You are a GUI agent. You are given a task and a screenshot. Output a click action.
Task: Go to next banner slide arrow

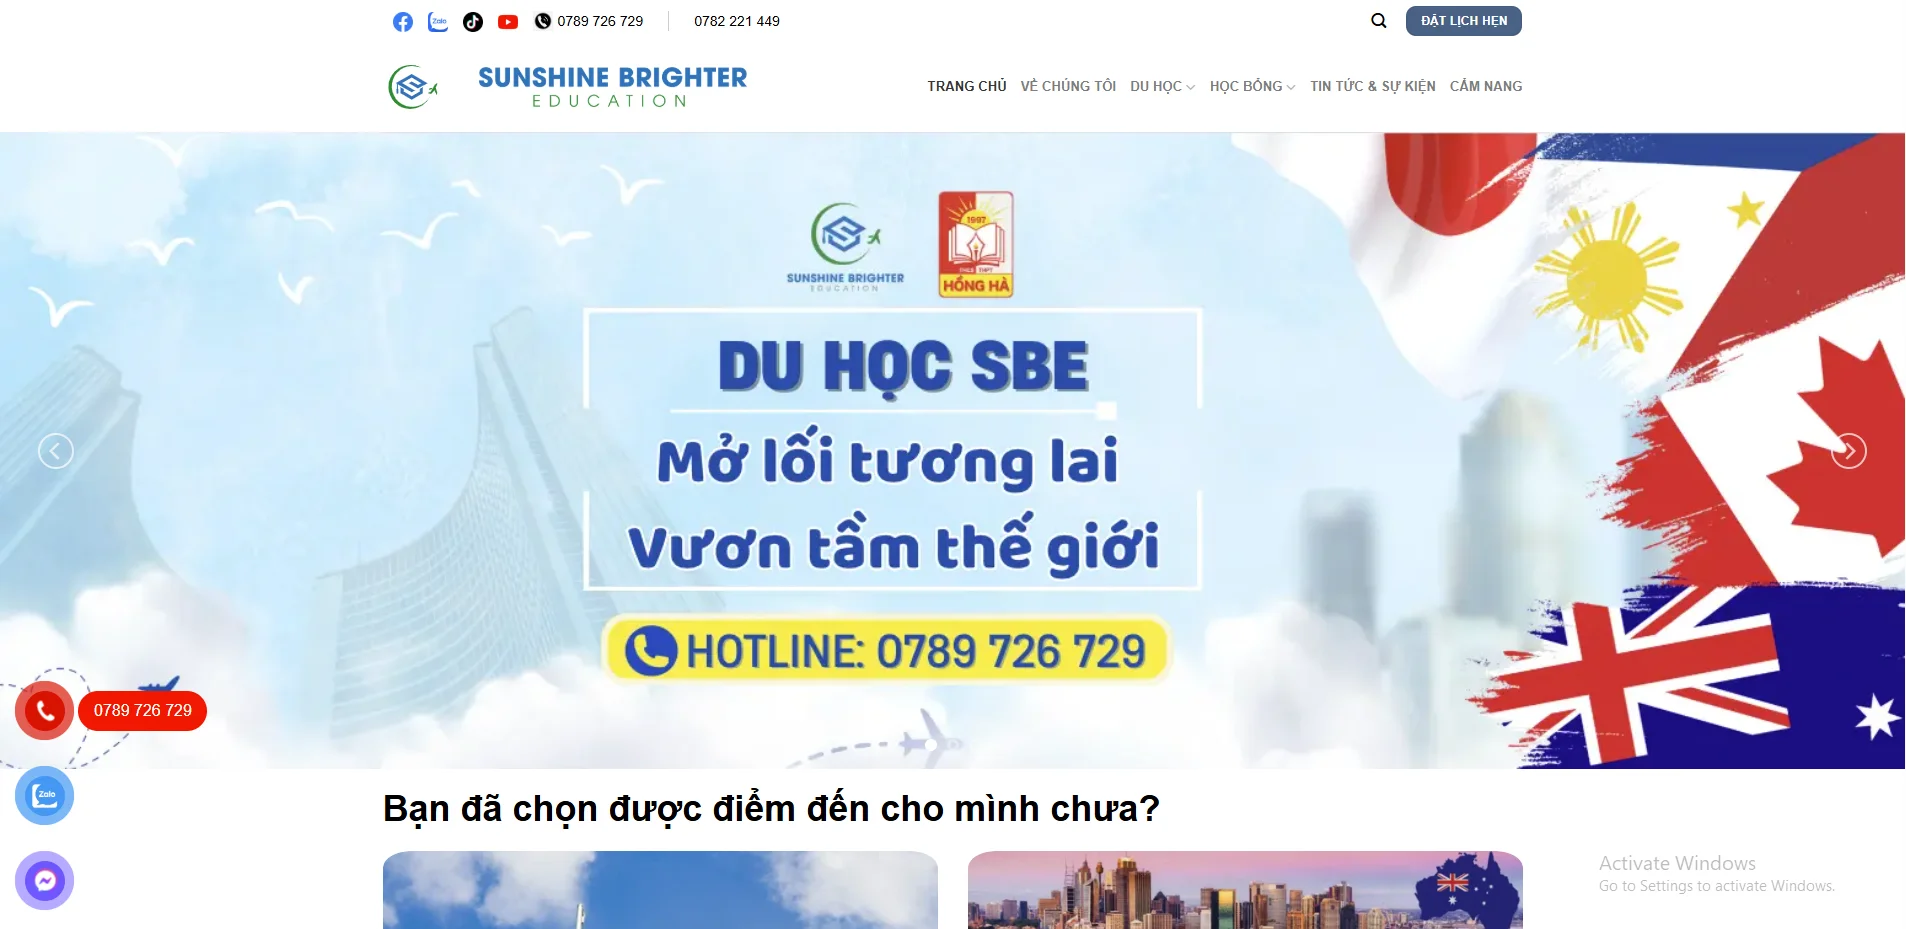(x=1849, y=451)
